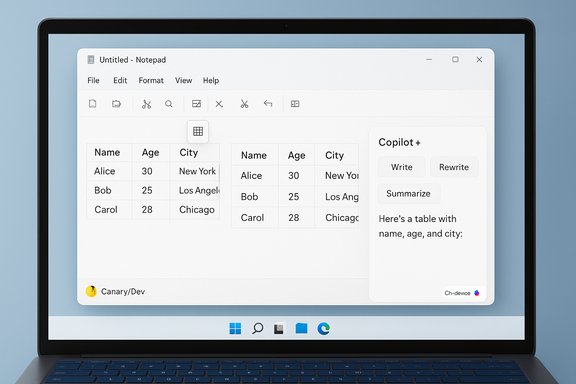Open the Edit menu
This screenshot has height=384, width=576.
pos(120,80)
